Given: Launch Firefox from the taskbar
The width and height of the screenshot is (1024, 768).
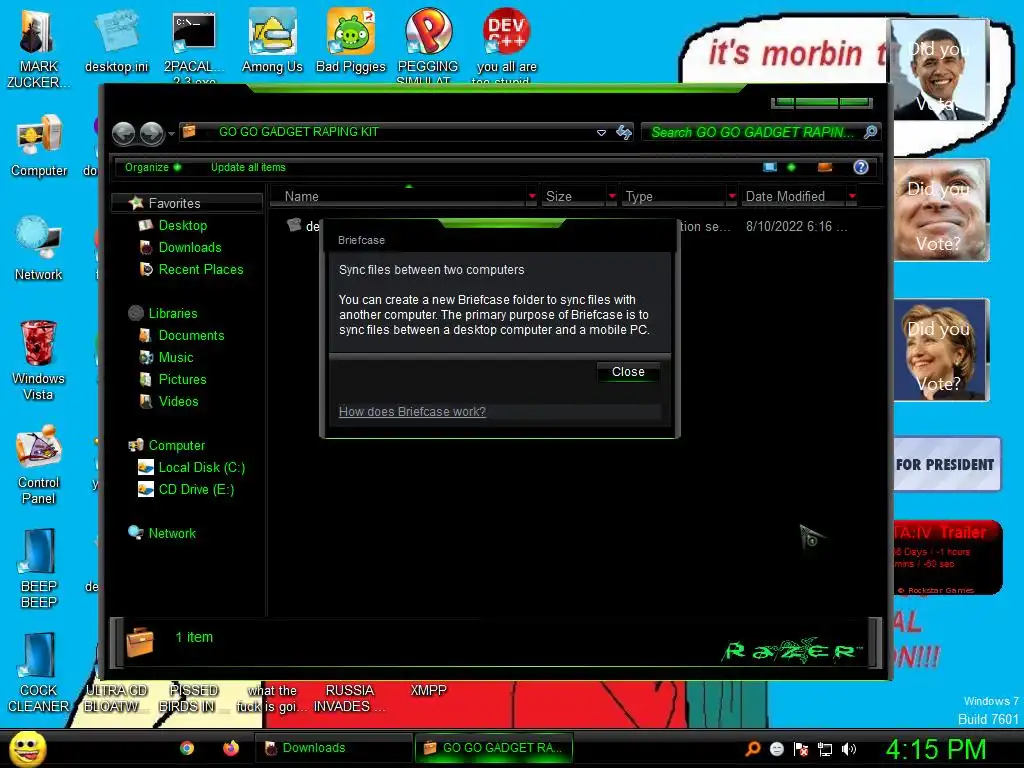Looking at the screenshot, I should pos(231,748).
